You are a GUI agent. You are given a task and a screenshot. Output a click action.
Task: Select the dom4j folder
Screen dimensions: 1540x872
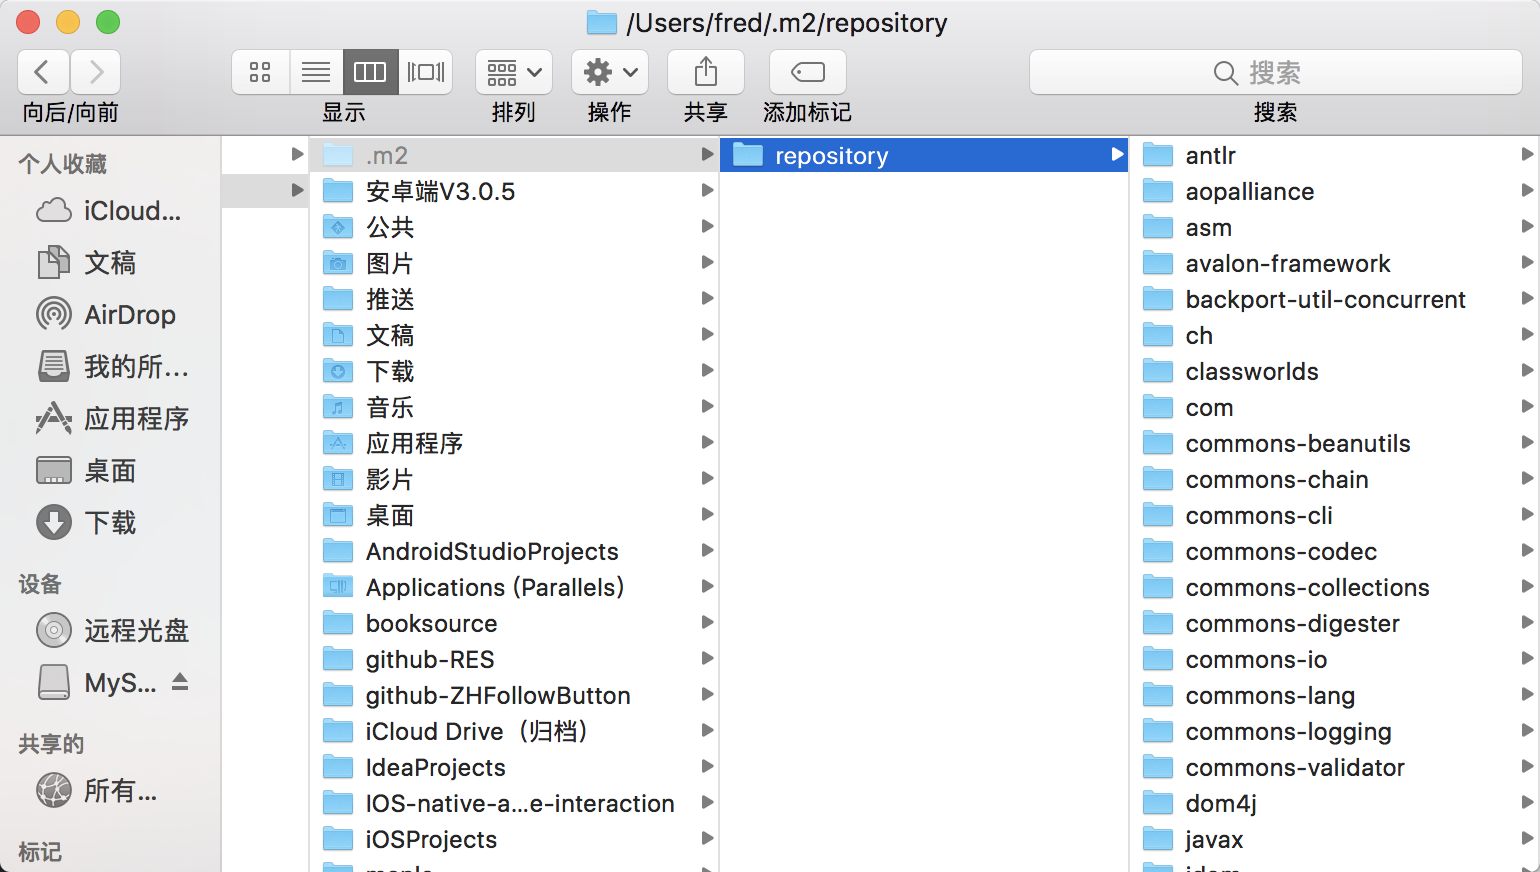1335,803
